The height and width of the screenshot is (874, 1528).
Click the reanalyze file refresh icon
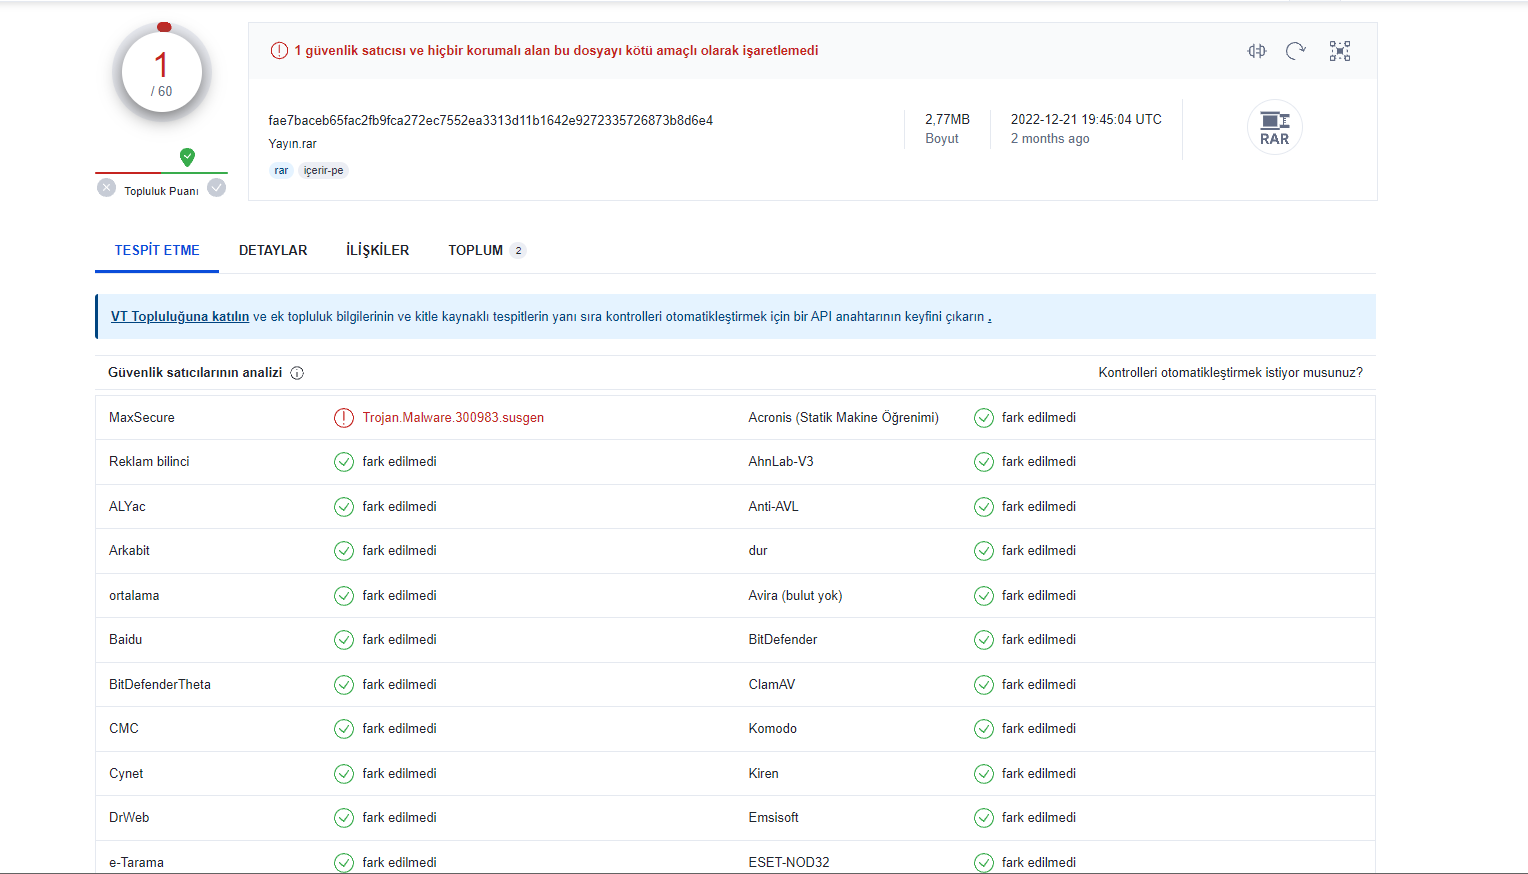coord(1296,51)
